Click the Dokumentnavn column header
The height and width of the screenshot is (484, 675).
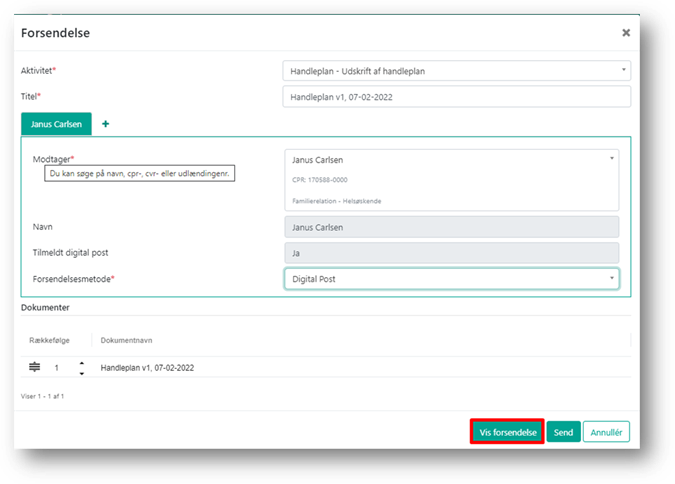(125, 340)
